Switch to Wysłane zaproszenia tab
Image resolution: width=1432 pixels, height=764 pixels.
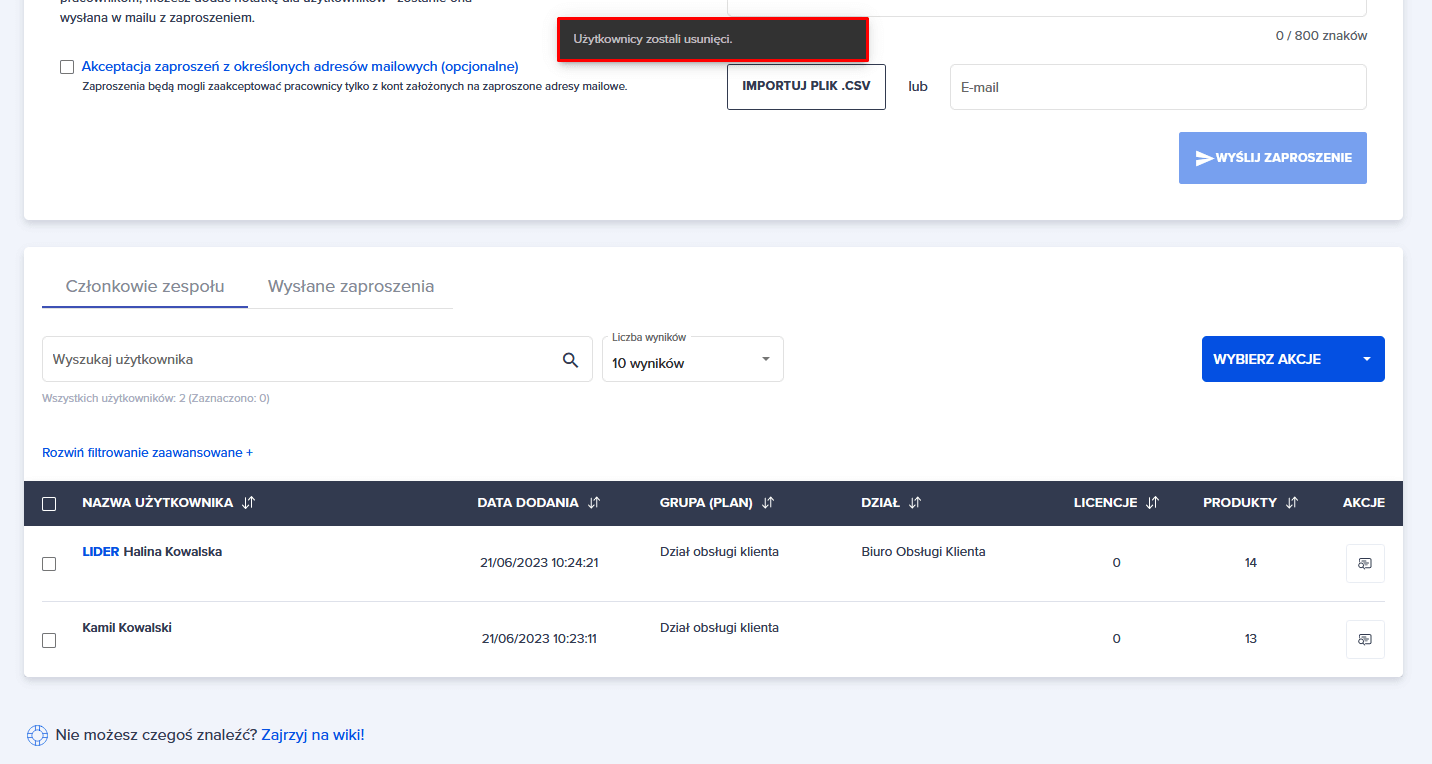point(351,286)
